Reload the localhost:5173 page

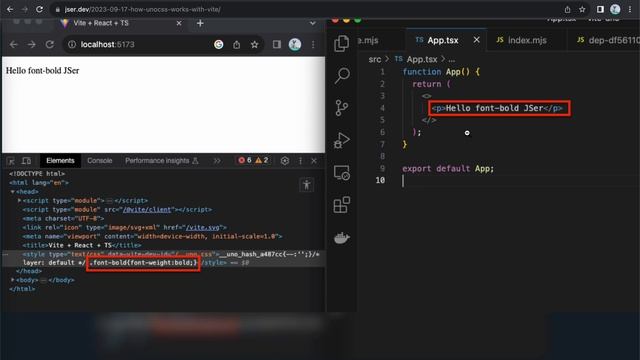(x=50, y=44)
